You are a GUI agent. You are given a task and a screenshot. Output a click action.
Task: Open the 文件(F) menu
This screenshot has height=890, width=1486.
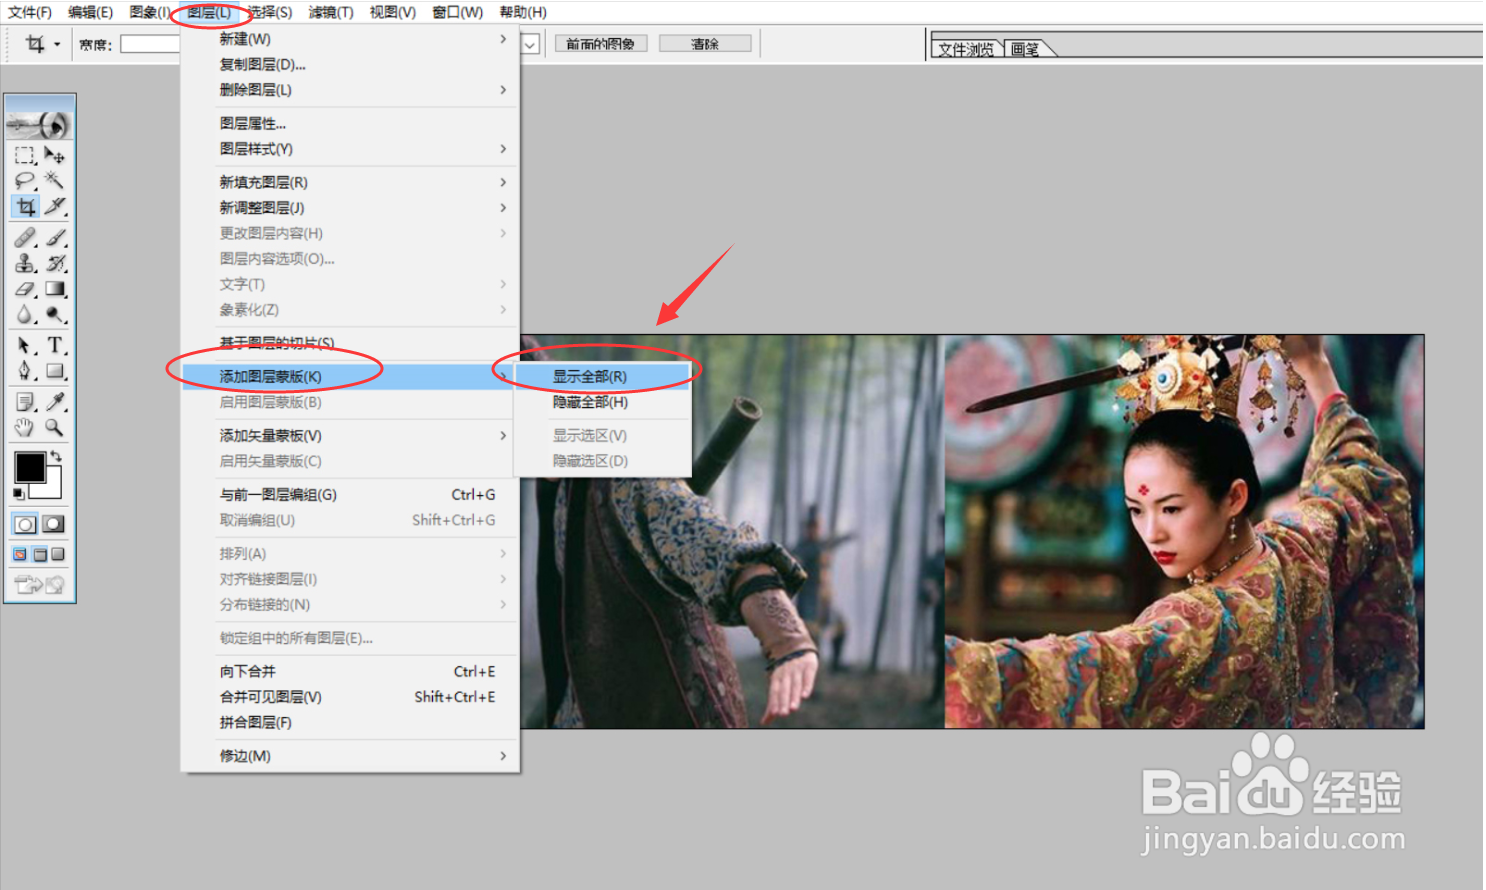tap(30, 13)
